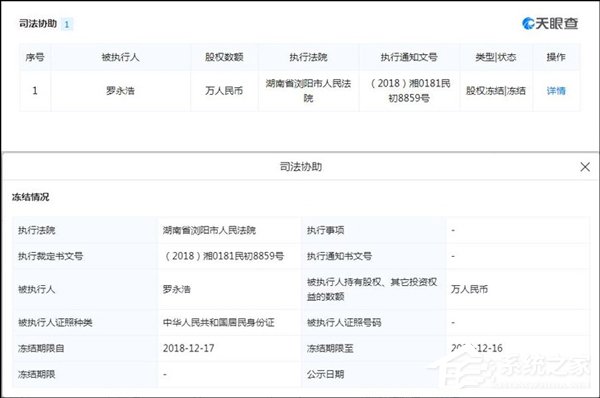
Task: Click the 冻结期限至 label
Action: pyautogui.click(x=330, y=348)
